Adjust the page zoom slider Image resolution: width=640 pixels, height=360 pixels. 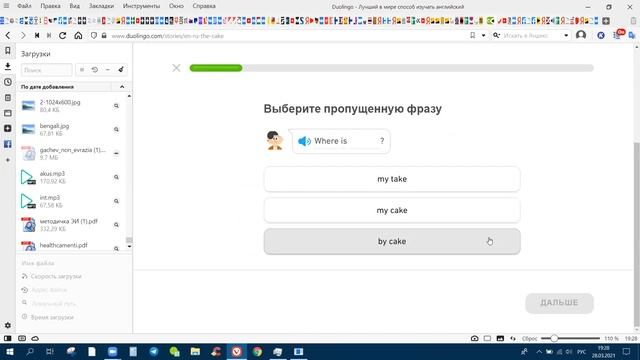(570, 338)
